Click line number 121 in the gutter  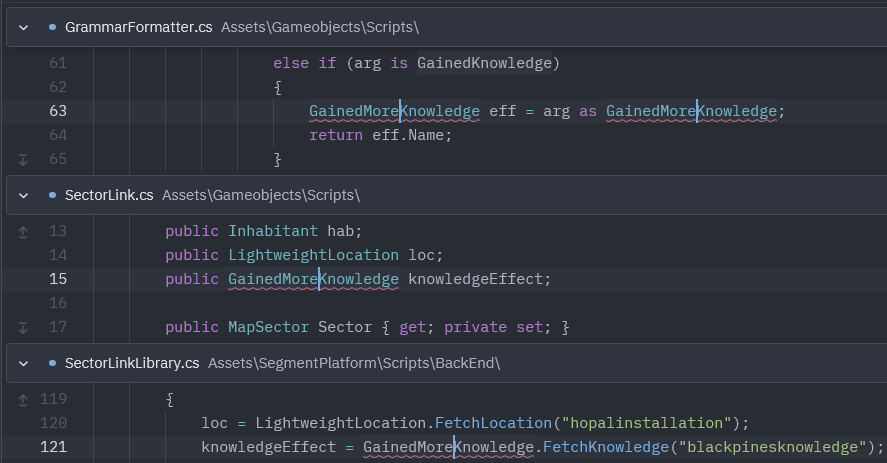[53, 447]
